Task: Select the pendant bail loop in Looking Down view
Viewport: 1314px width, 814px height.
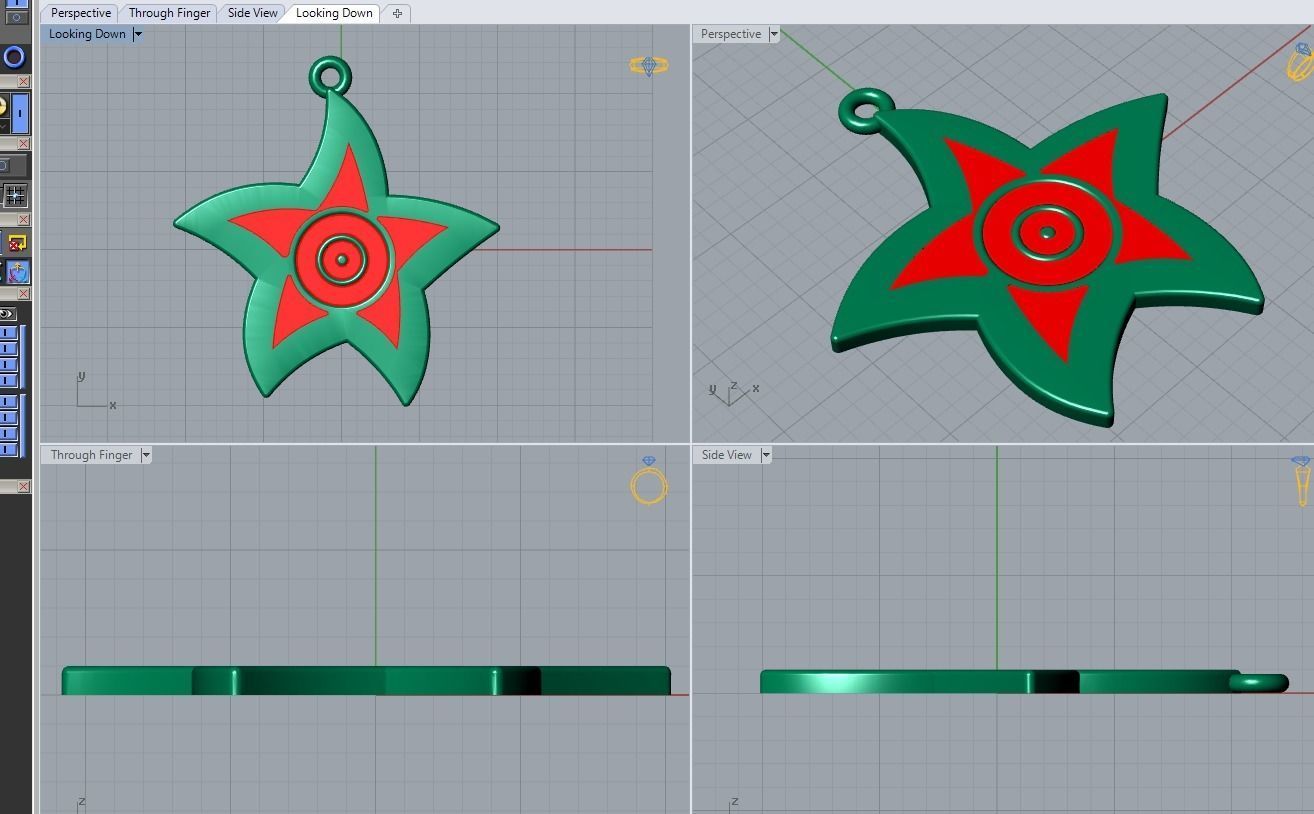Action: 331,76
